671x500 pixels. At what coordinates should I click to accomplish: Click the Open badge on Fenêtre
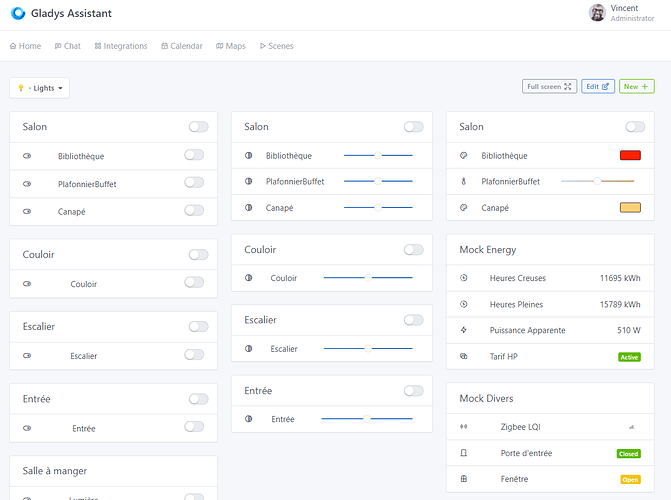[x=630, y=479]
